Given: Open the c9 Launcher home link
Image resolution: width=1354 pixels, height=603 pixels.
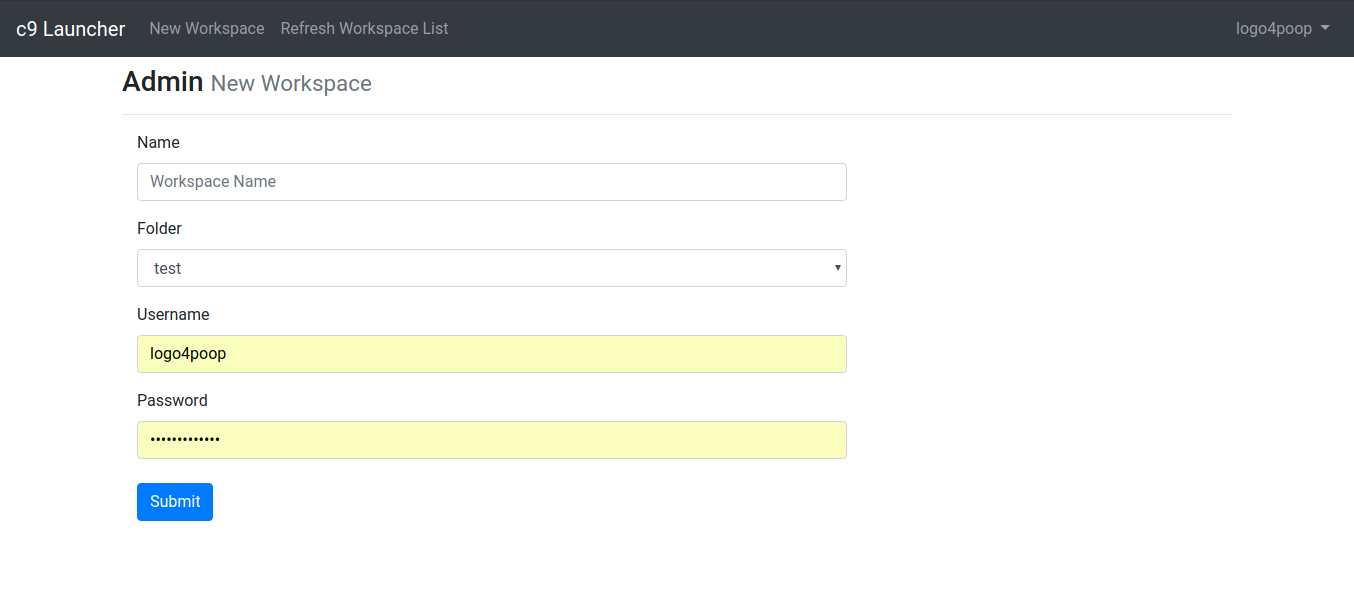Looking at the screenshot, I should 70,29.
